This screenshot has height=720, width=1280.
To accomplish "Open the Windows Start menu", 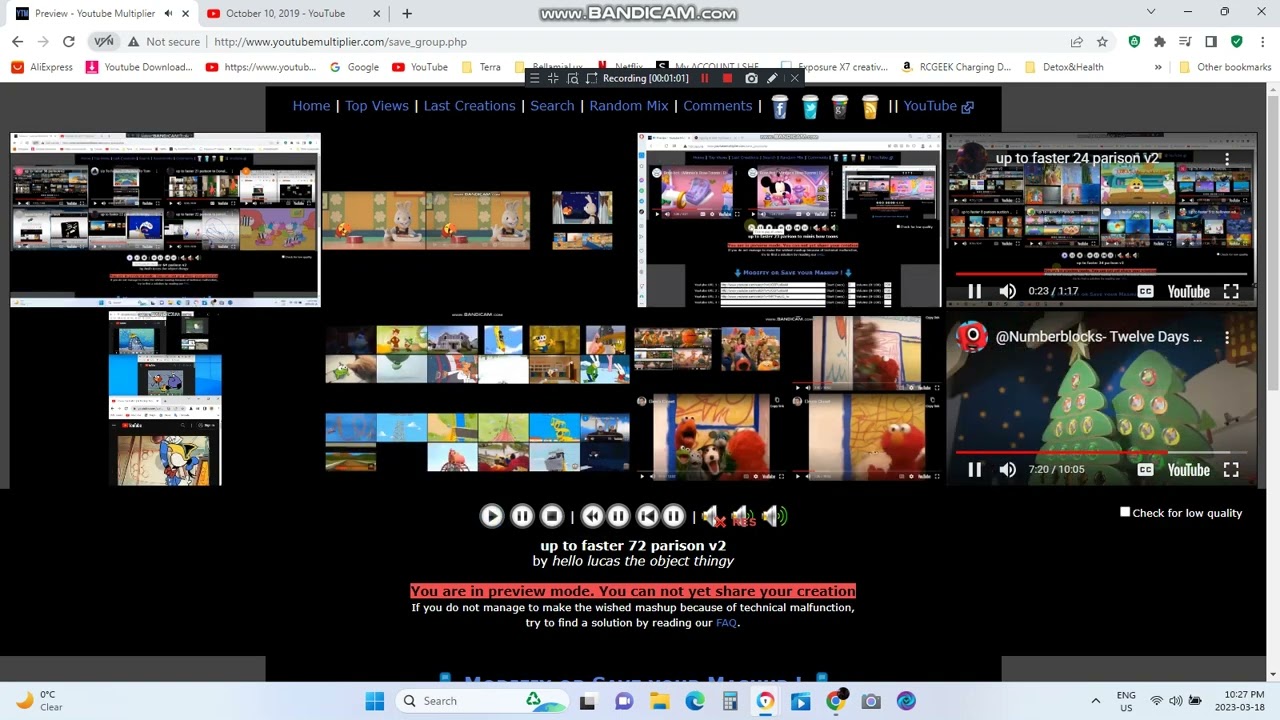I will [x=375, y=701].
